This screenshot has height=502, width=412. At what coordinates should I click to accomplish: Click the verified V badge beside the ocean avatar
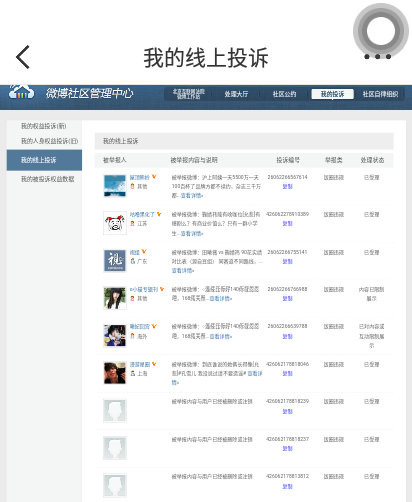pos(154,177)
